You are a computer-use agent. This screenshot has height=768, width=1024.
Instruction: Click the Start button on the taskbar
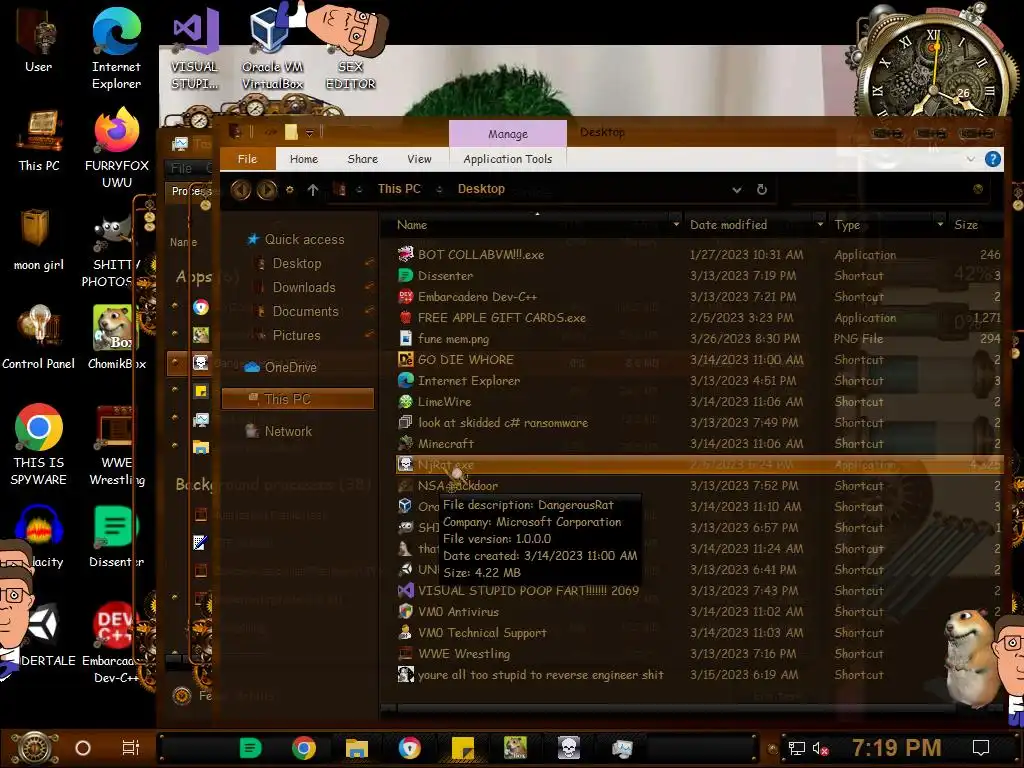(35, 748)
